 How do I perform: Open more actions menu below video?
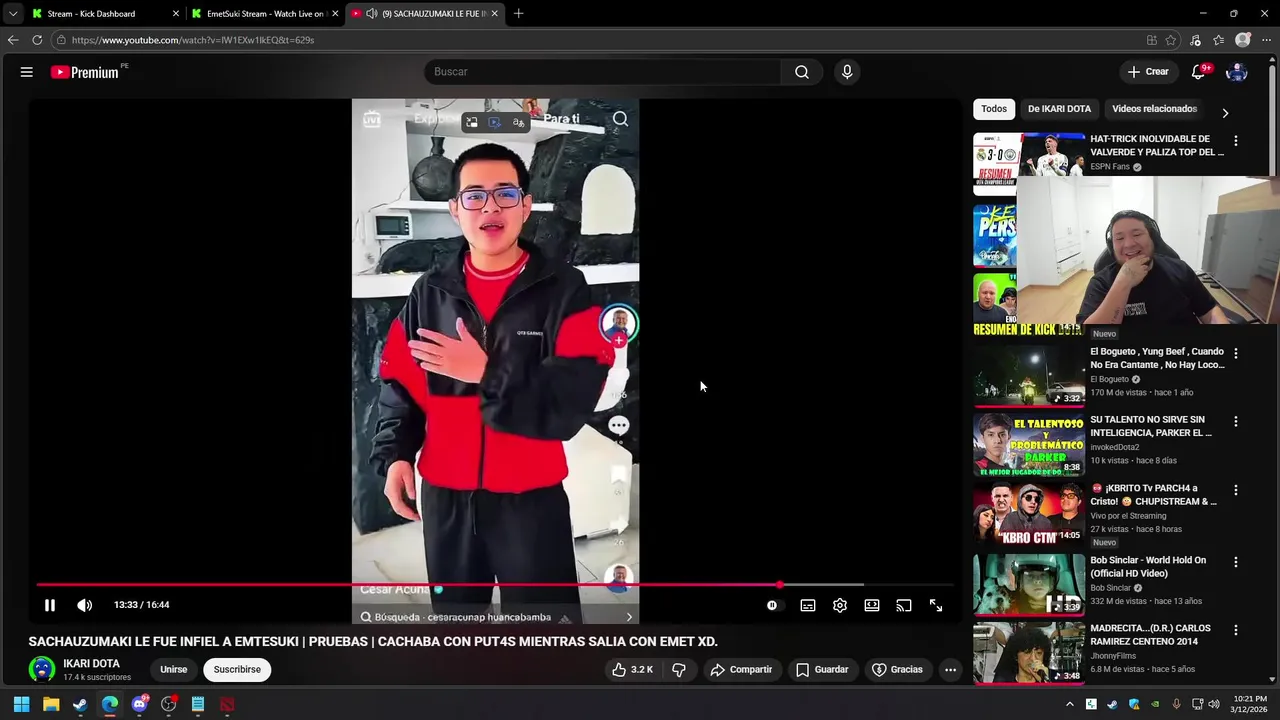pyautogui.click(x=951, y=670)
